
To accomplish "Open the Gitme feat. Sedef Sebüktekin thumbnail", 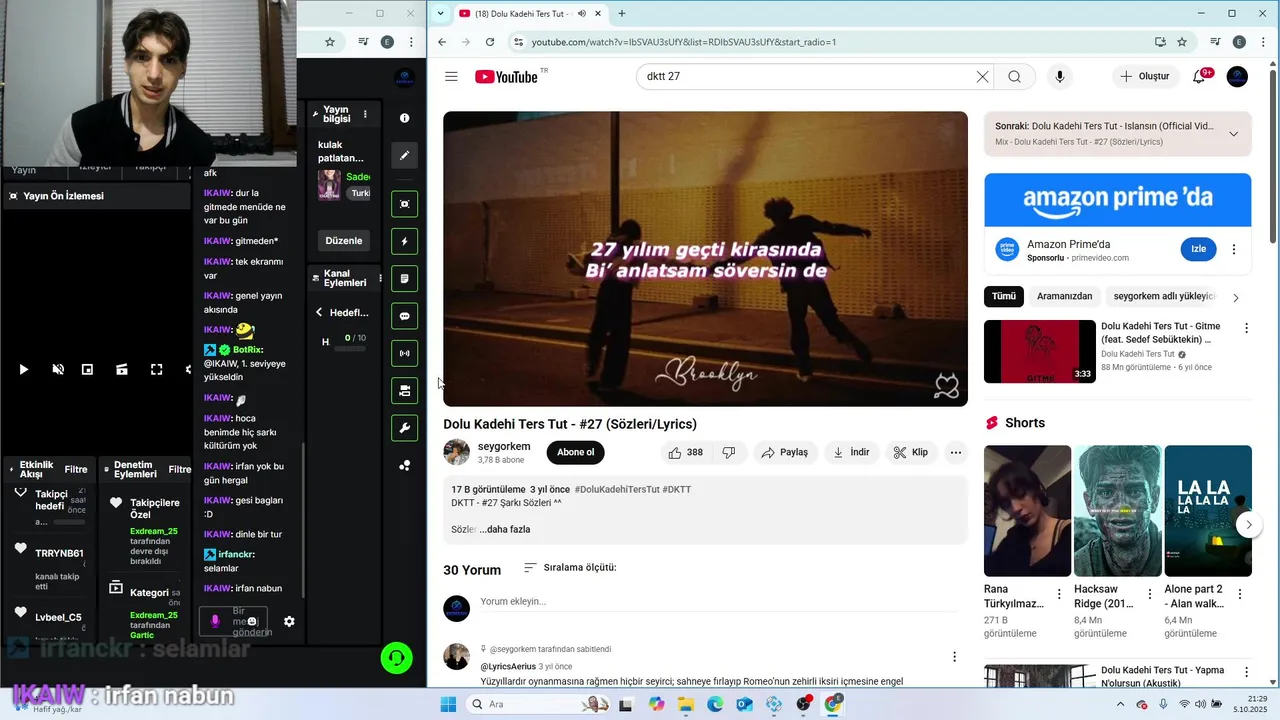I will [1040, 351].
